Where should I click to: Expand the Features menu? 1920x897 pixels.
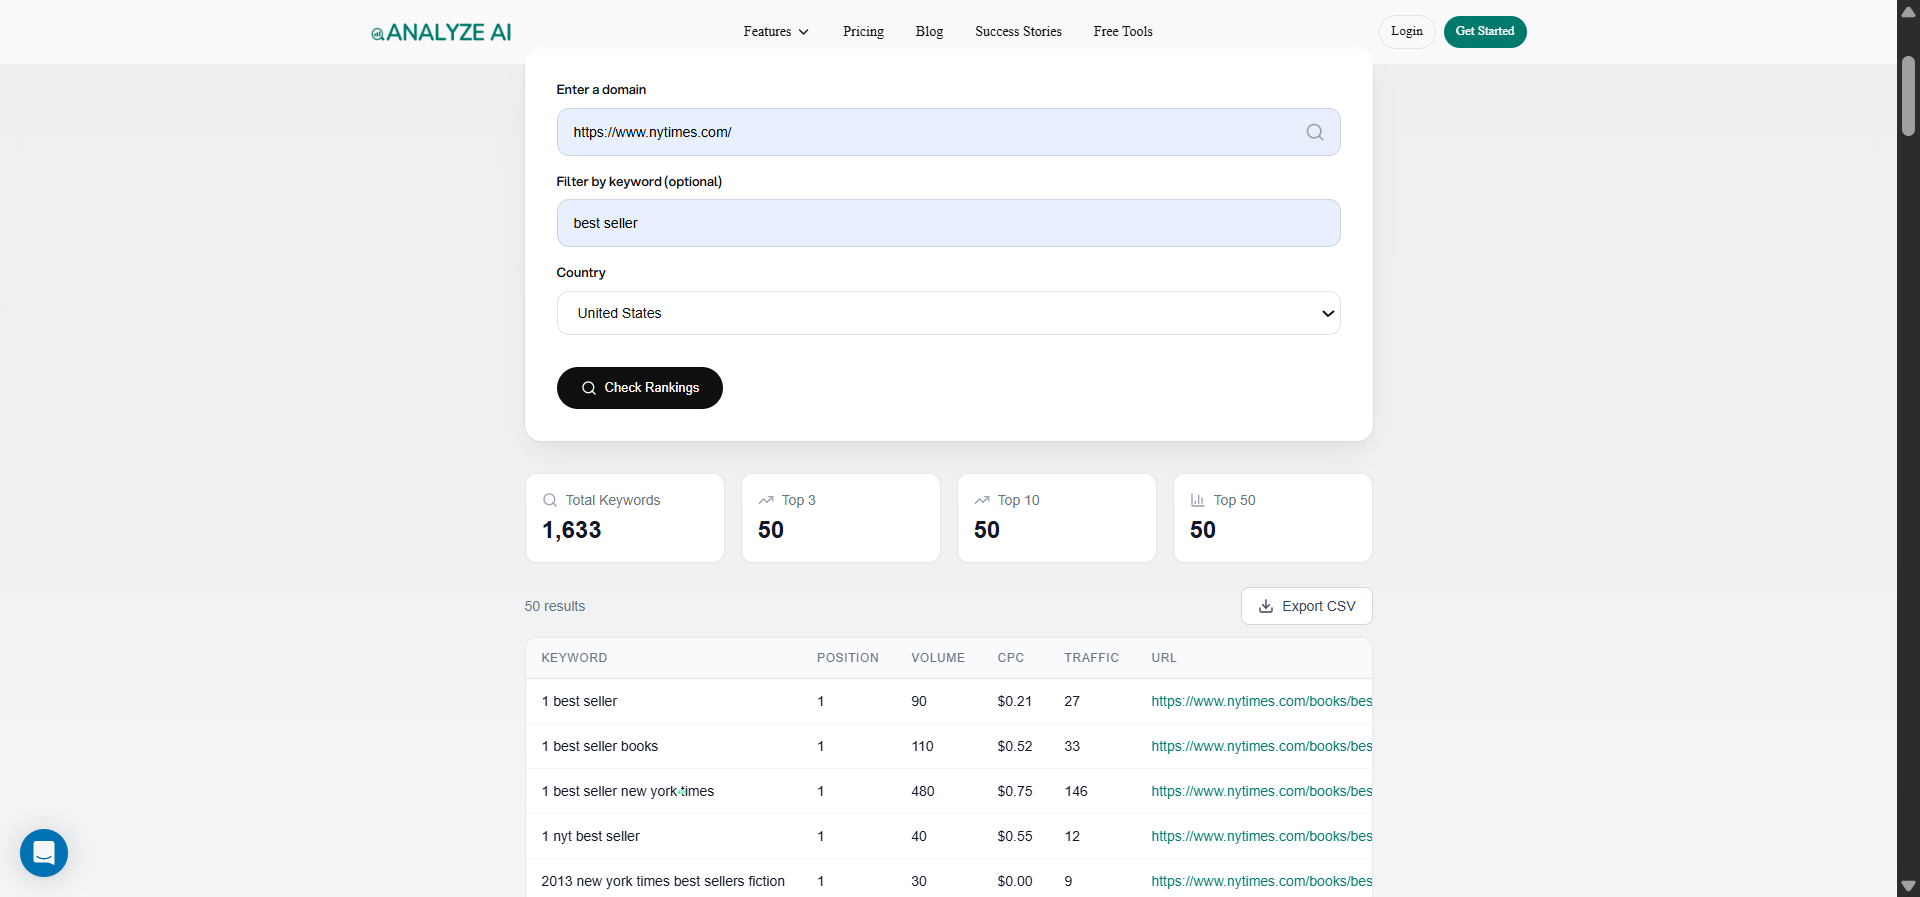coord(776,32)
